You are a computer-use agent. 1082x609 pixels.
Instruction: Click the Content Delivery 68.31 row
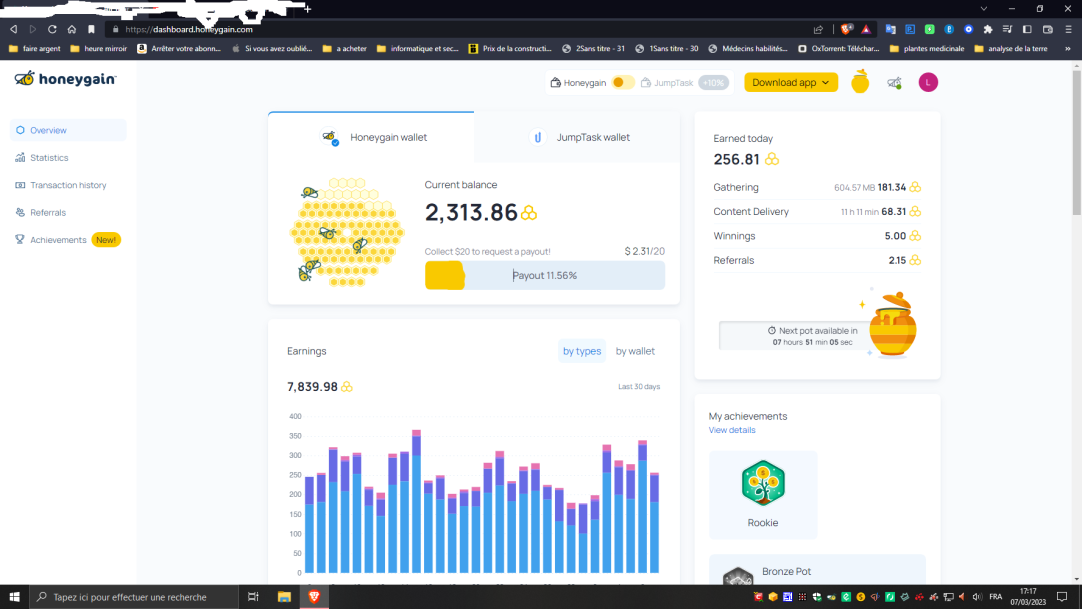tap(817, 212)
